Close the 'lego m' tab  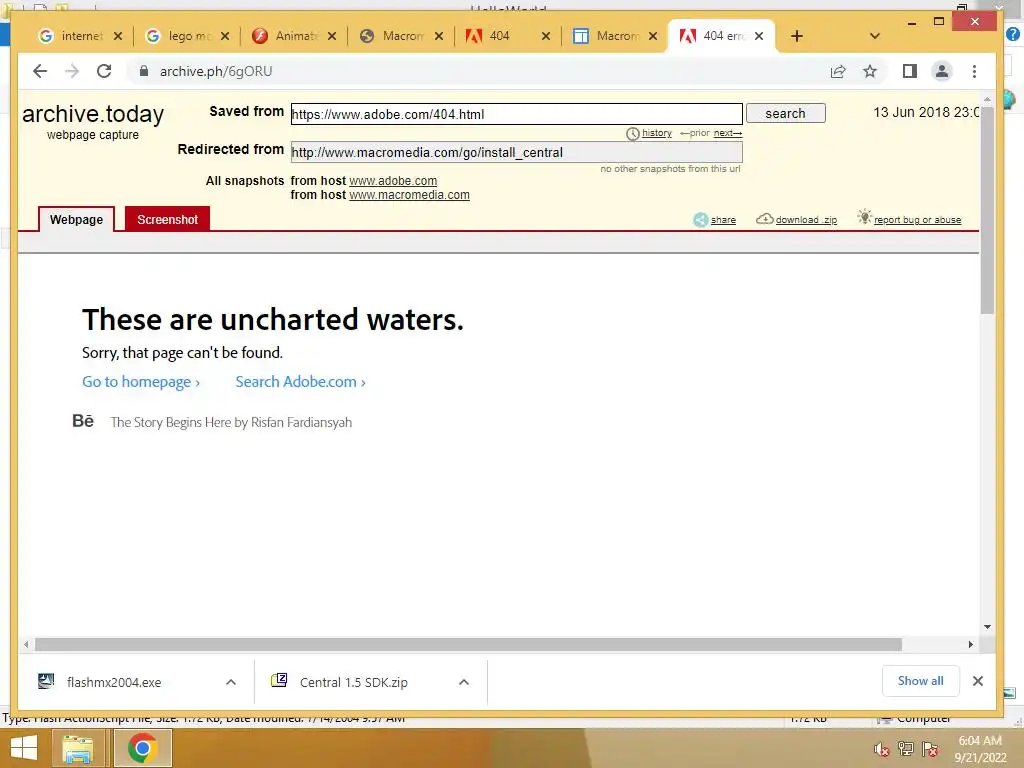[225, 36]
